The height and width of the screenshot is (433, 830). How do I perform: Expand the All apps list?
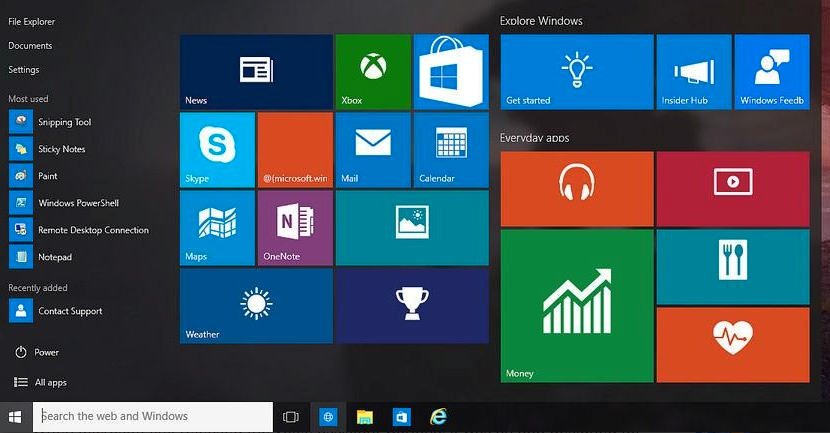pyautogui.click(x=50, y=383)
